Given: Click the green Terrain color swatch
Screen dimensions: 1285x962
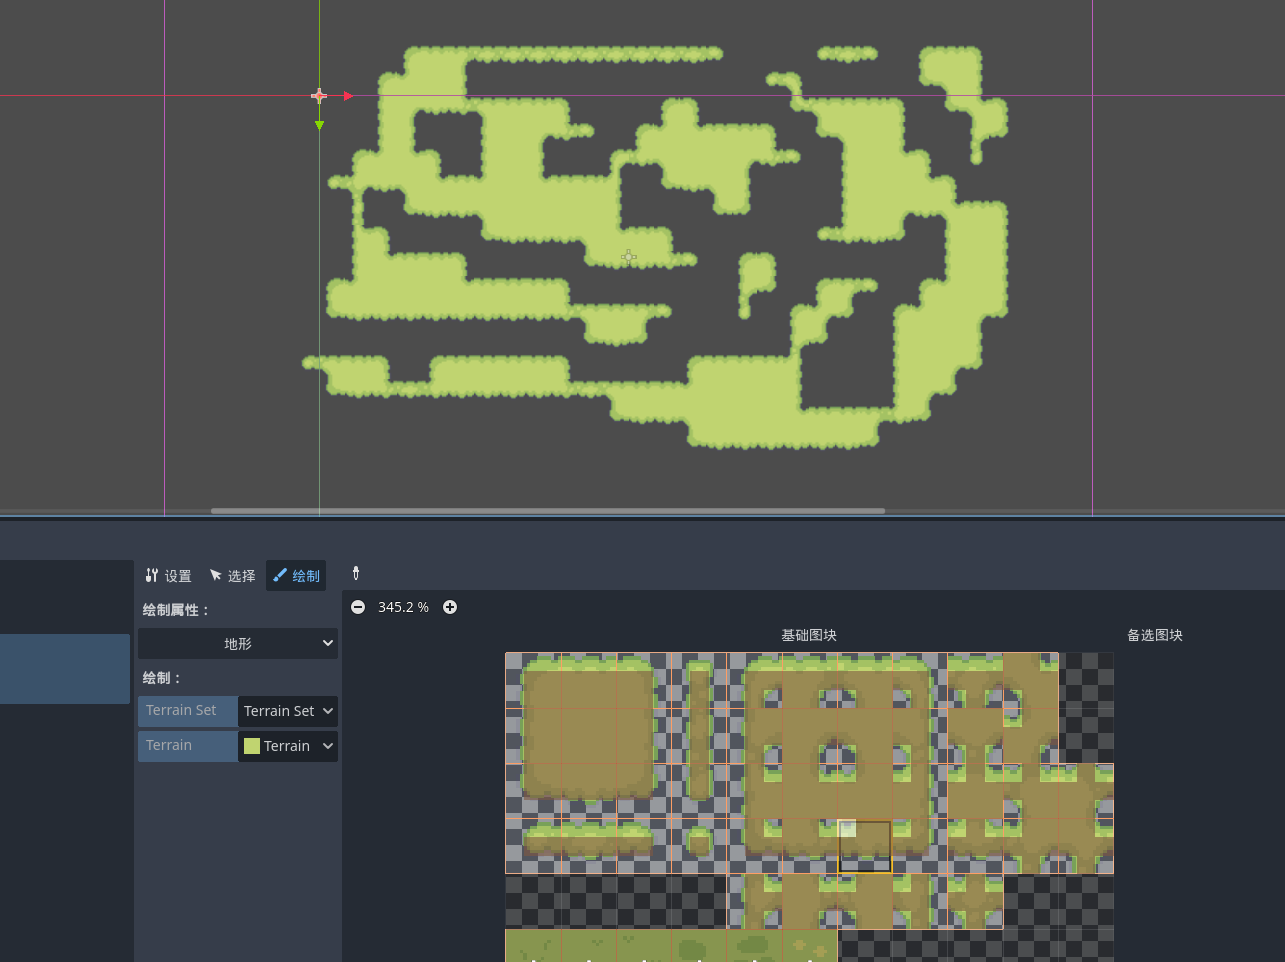Looking at the screenshot, I should 252,746.
